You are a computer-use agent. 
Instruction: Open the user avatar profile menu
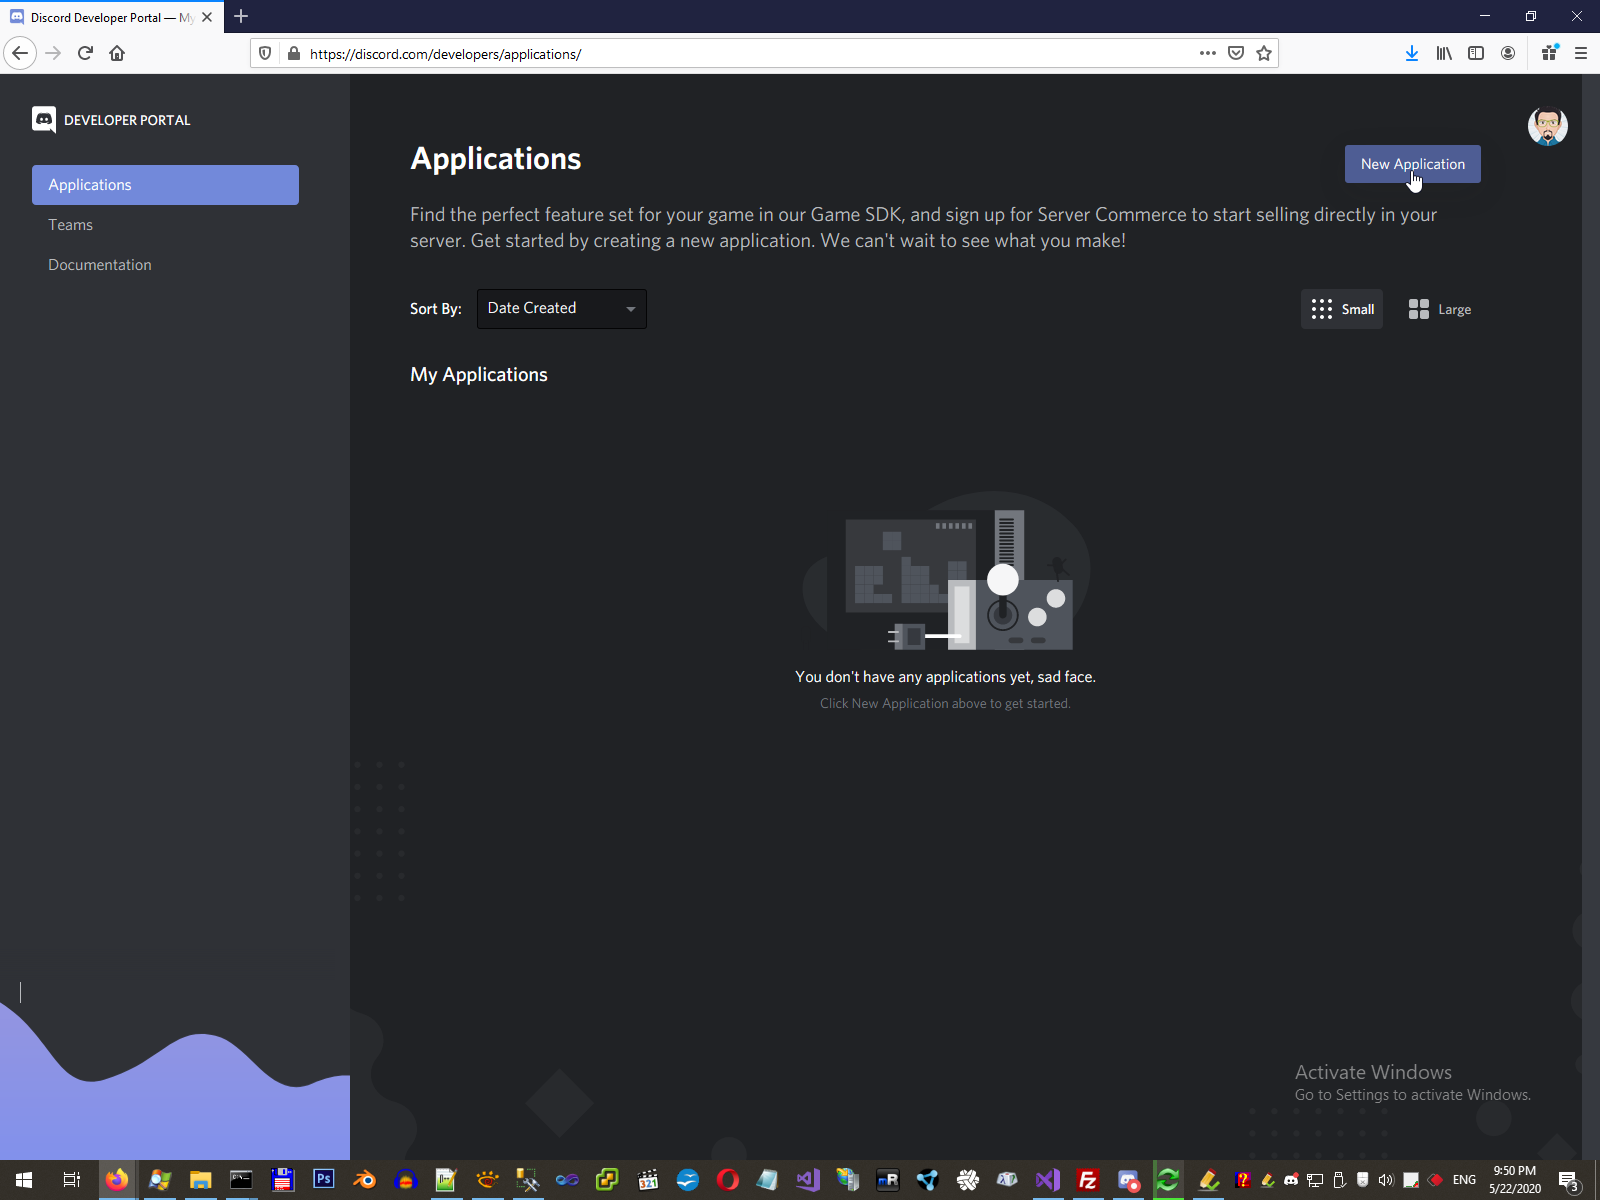pos(1547,126)
